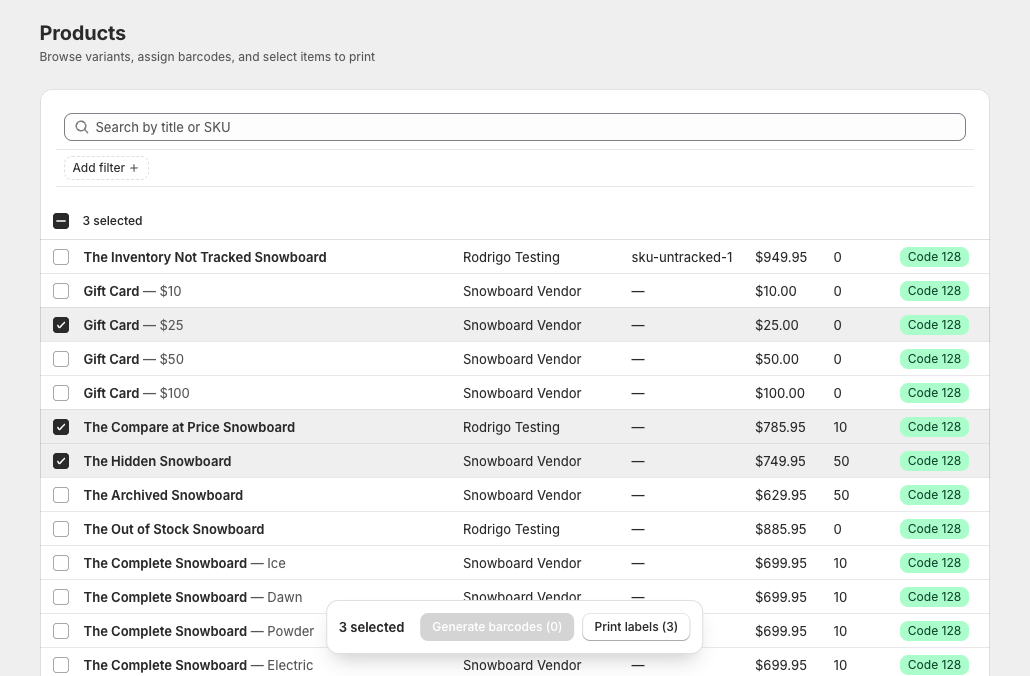Click the plus icon on Add filter

coord(134,168)
